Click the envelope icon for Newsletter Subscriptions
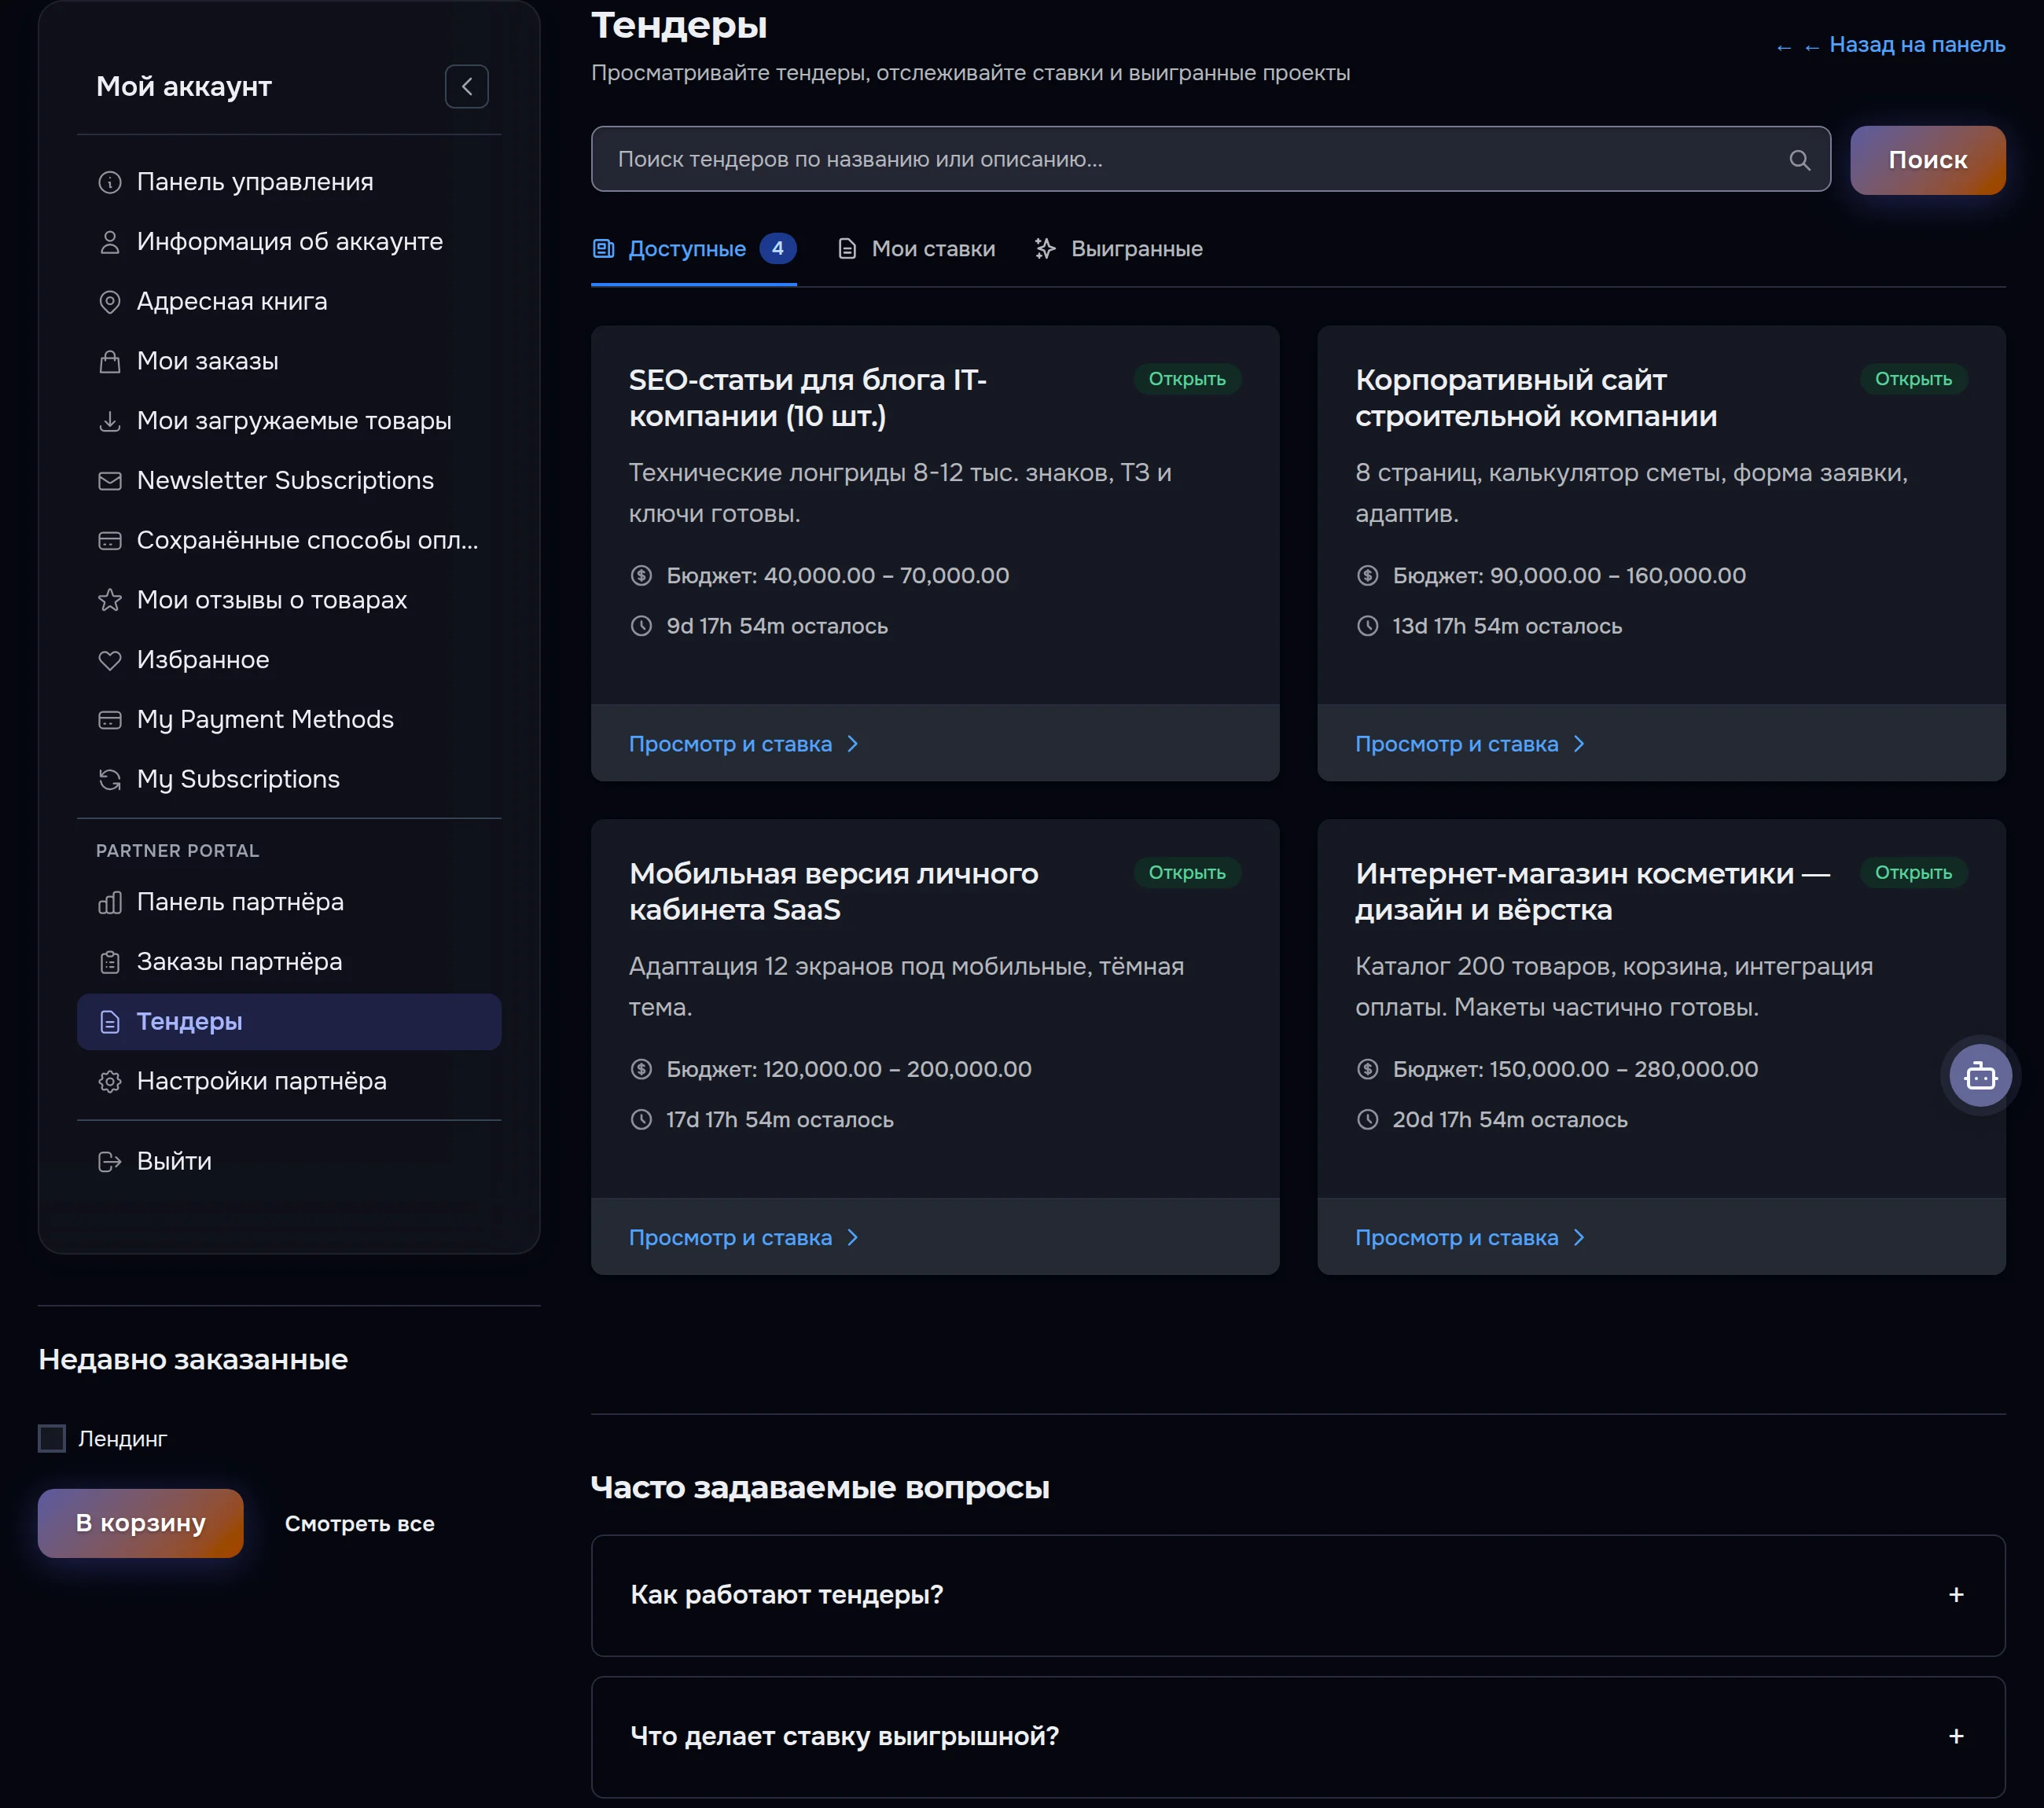 click(110, 481)
